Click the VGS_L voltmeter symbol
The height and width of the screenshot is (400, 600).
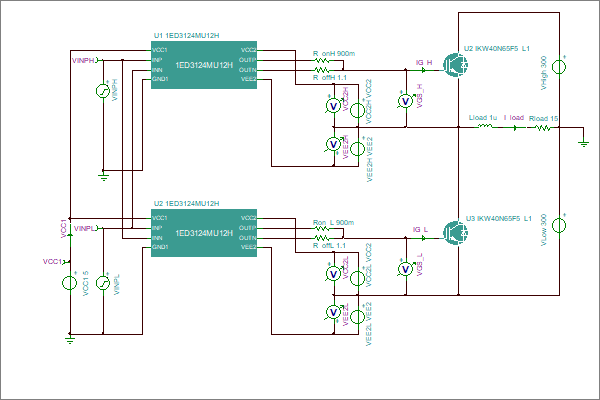tap(406, 269)
